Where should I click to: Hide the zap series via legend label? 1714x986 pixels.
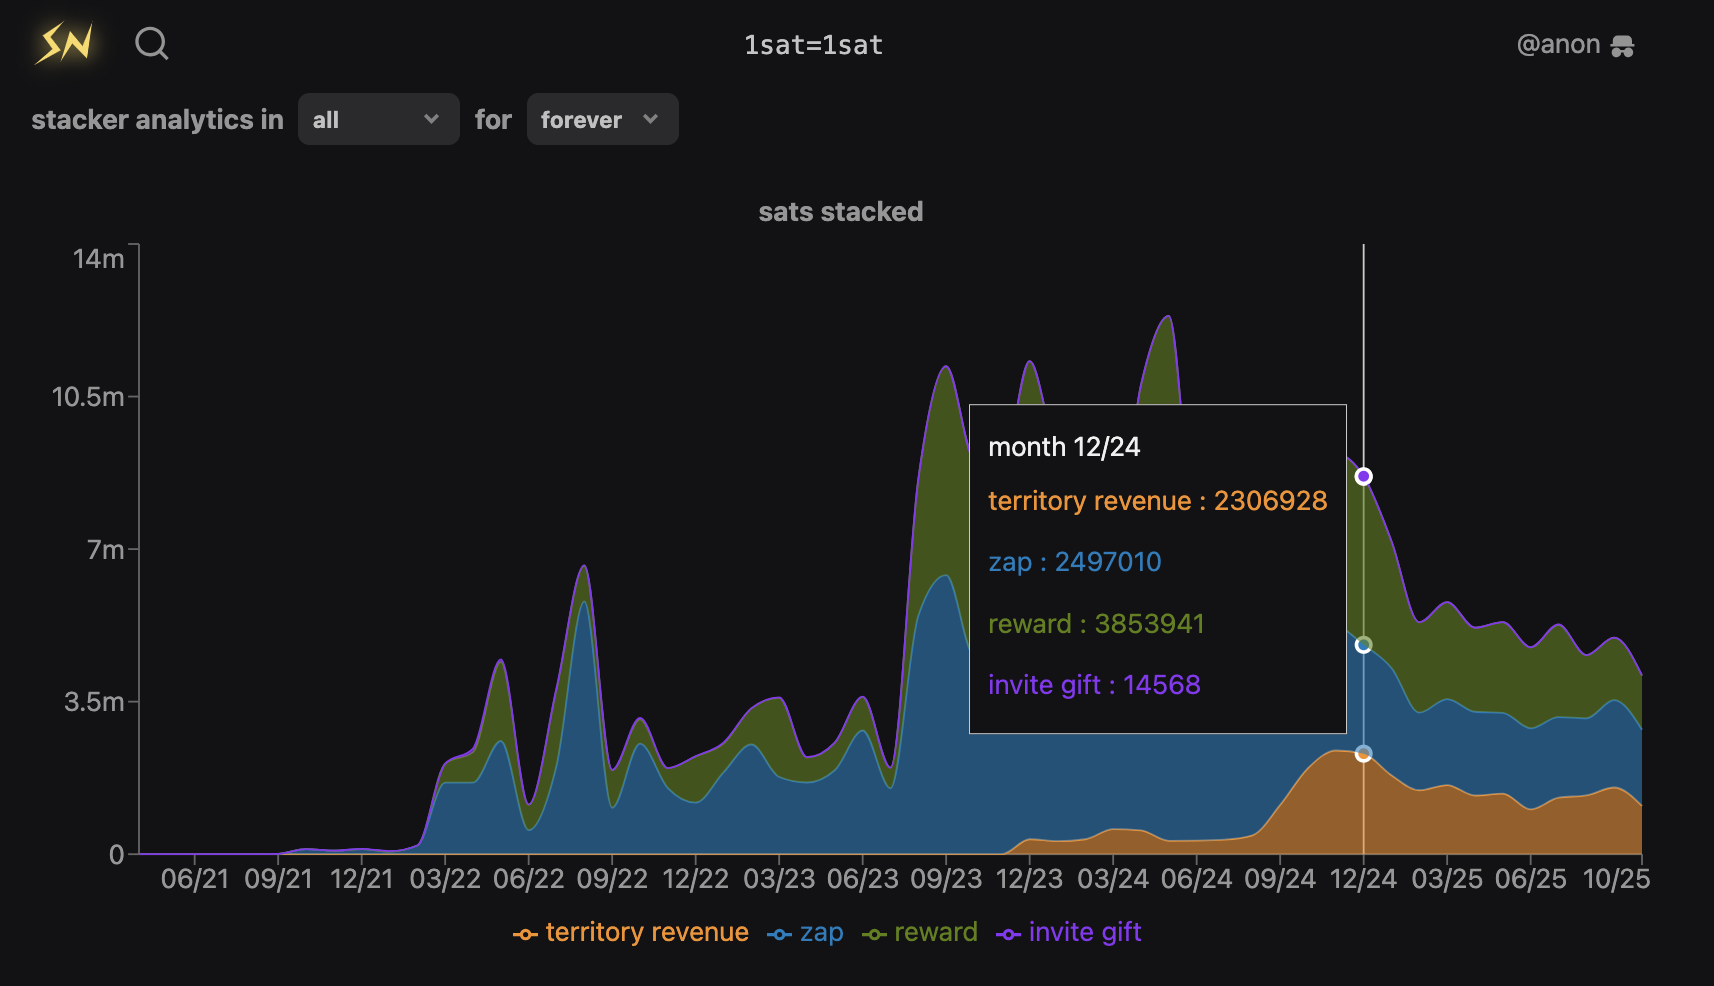[821, 932]
